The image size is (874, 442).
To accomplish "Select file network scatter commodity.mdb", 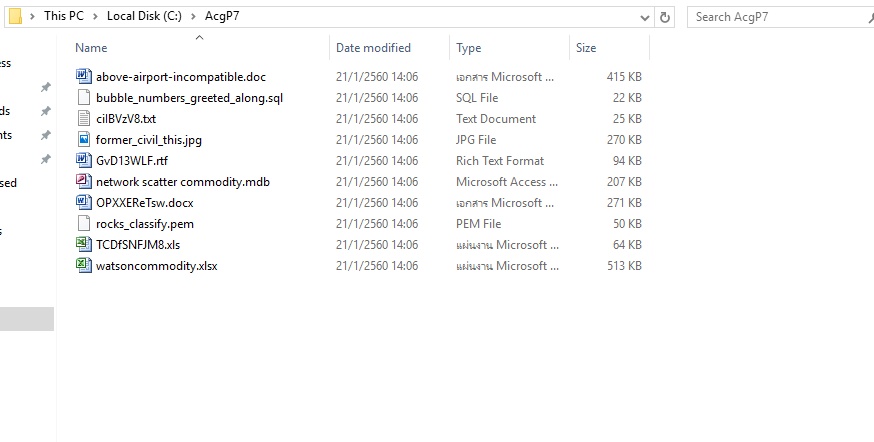I will click(183, 182).
